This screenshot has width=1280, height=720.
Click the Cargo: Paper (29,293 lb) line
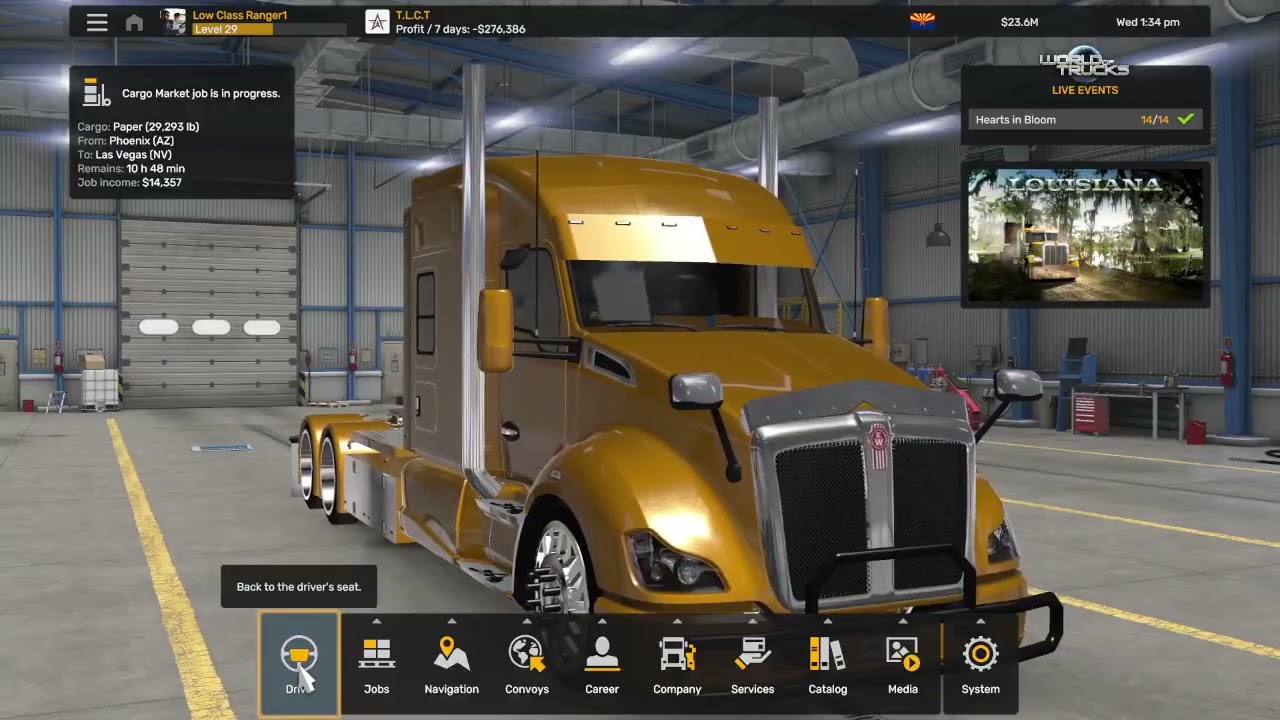(x=138, y=127)
